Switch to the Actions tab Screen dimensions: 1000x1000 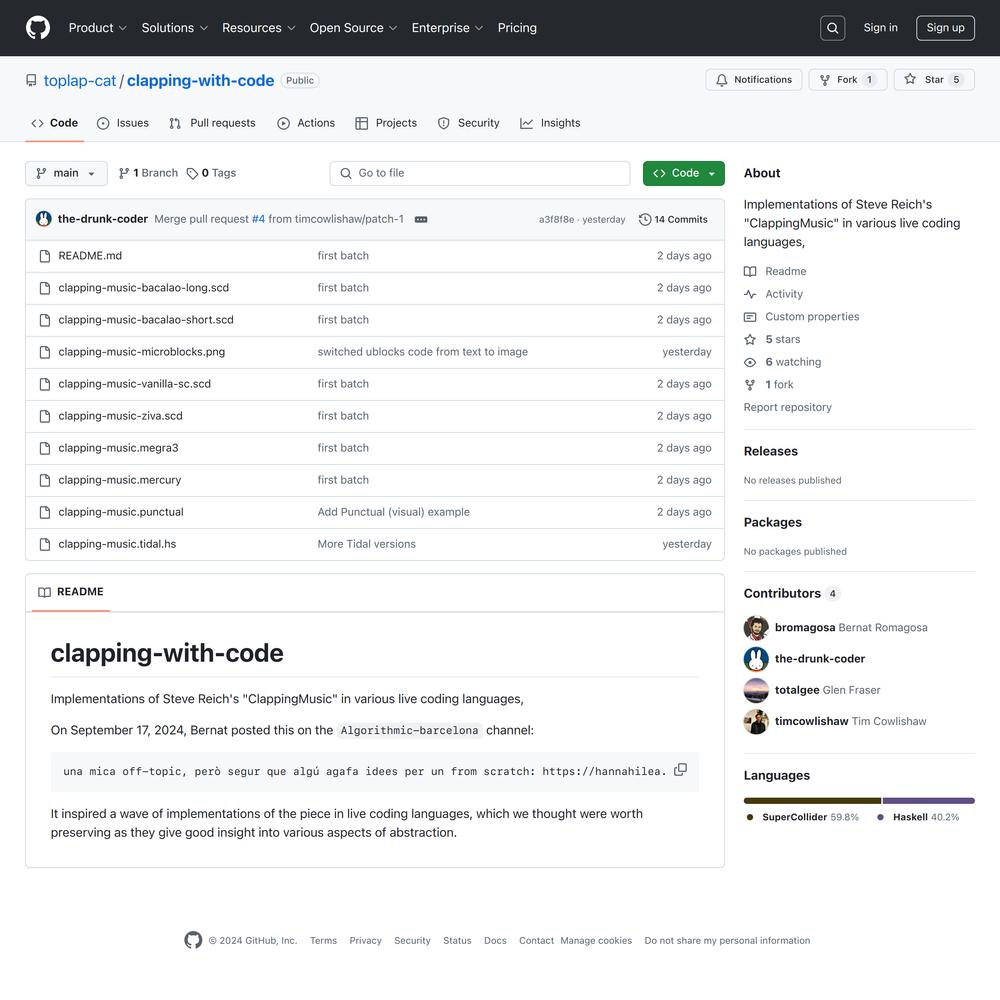point(306,123)
